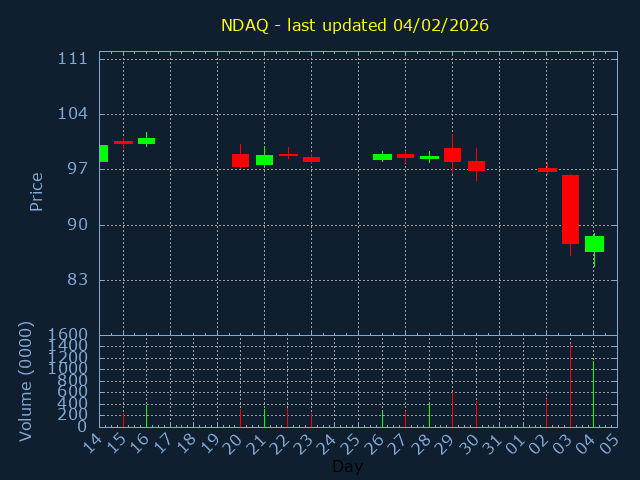Click the 97 price axis label
The image size is (640, 480).
coord(78,169)
